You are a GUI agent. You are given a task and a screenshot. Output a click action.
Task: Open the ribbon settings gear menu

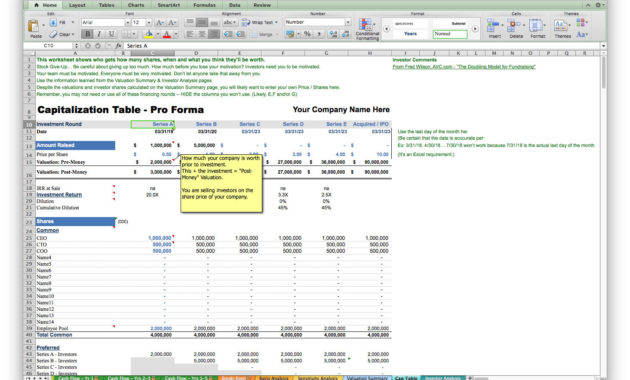click(x=599, y=5)
